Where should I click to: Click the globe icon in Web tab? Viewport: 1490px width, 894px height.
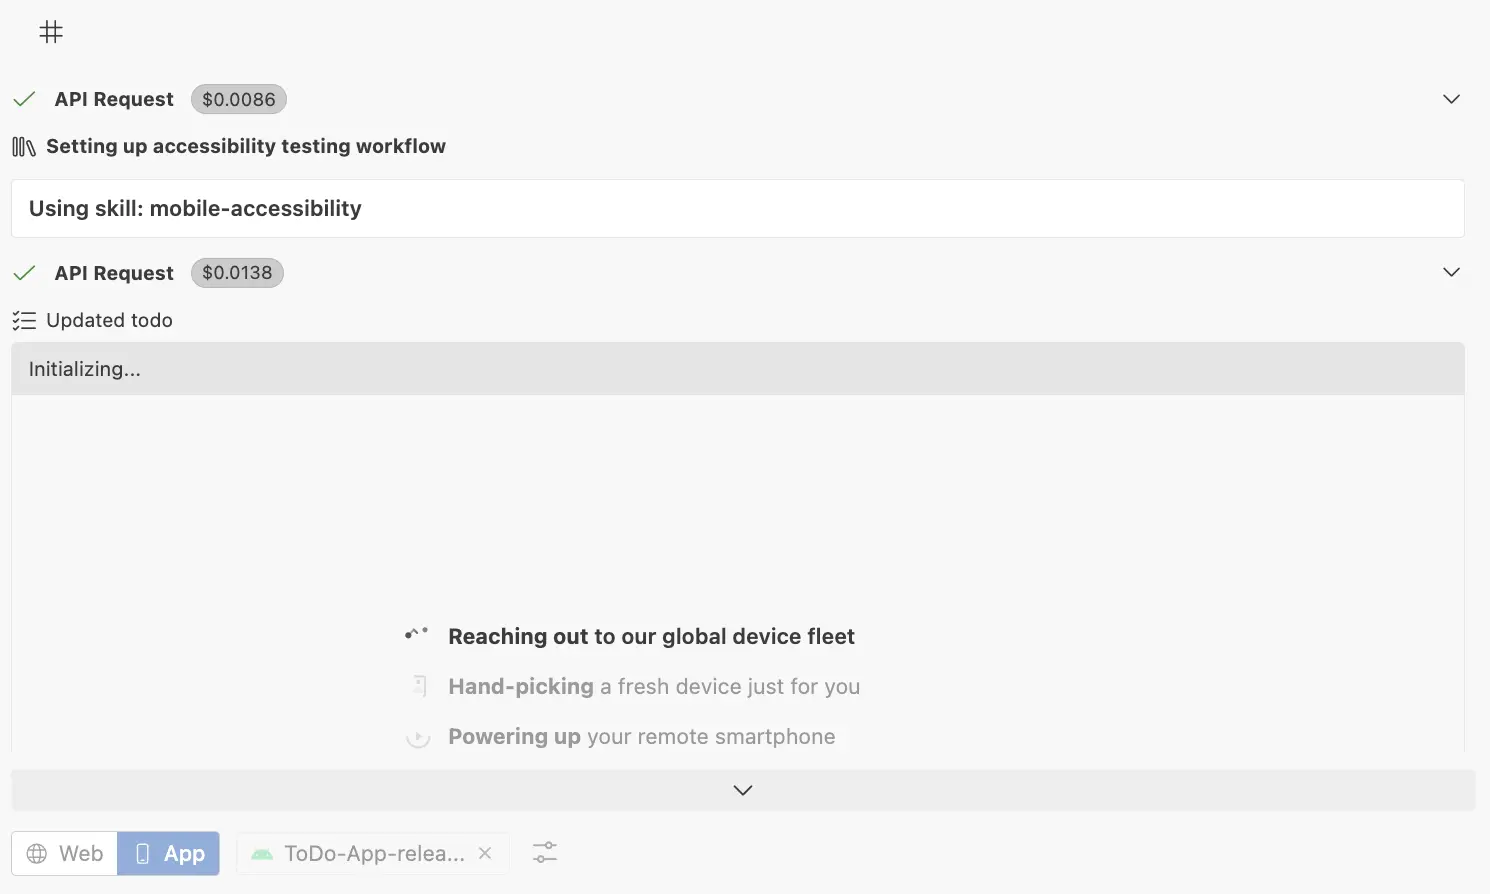(x=37, y=853)
